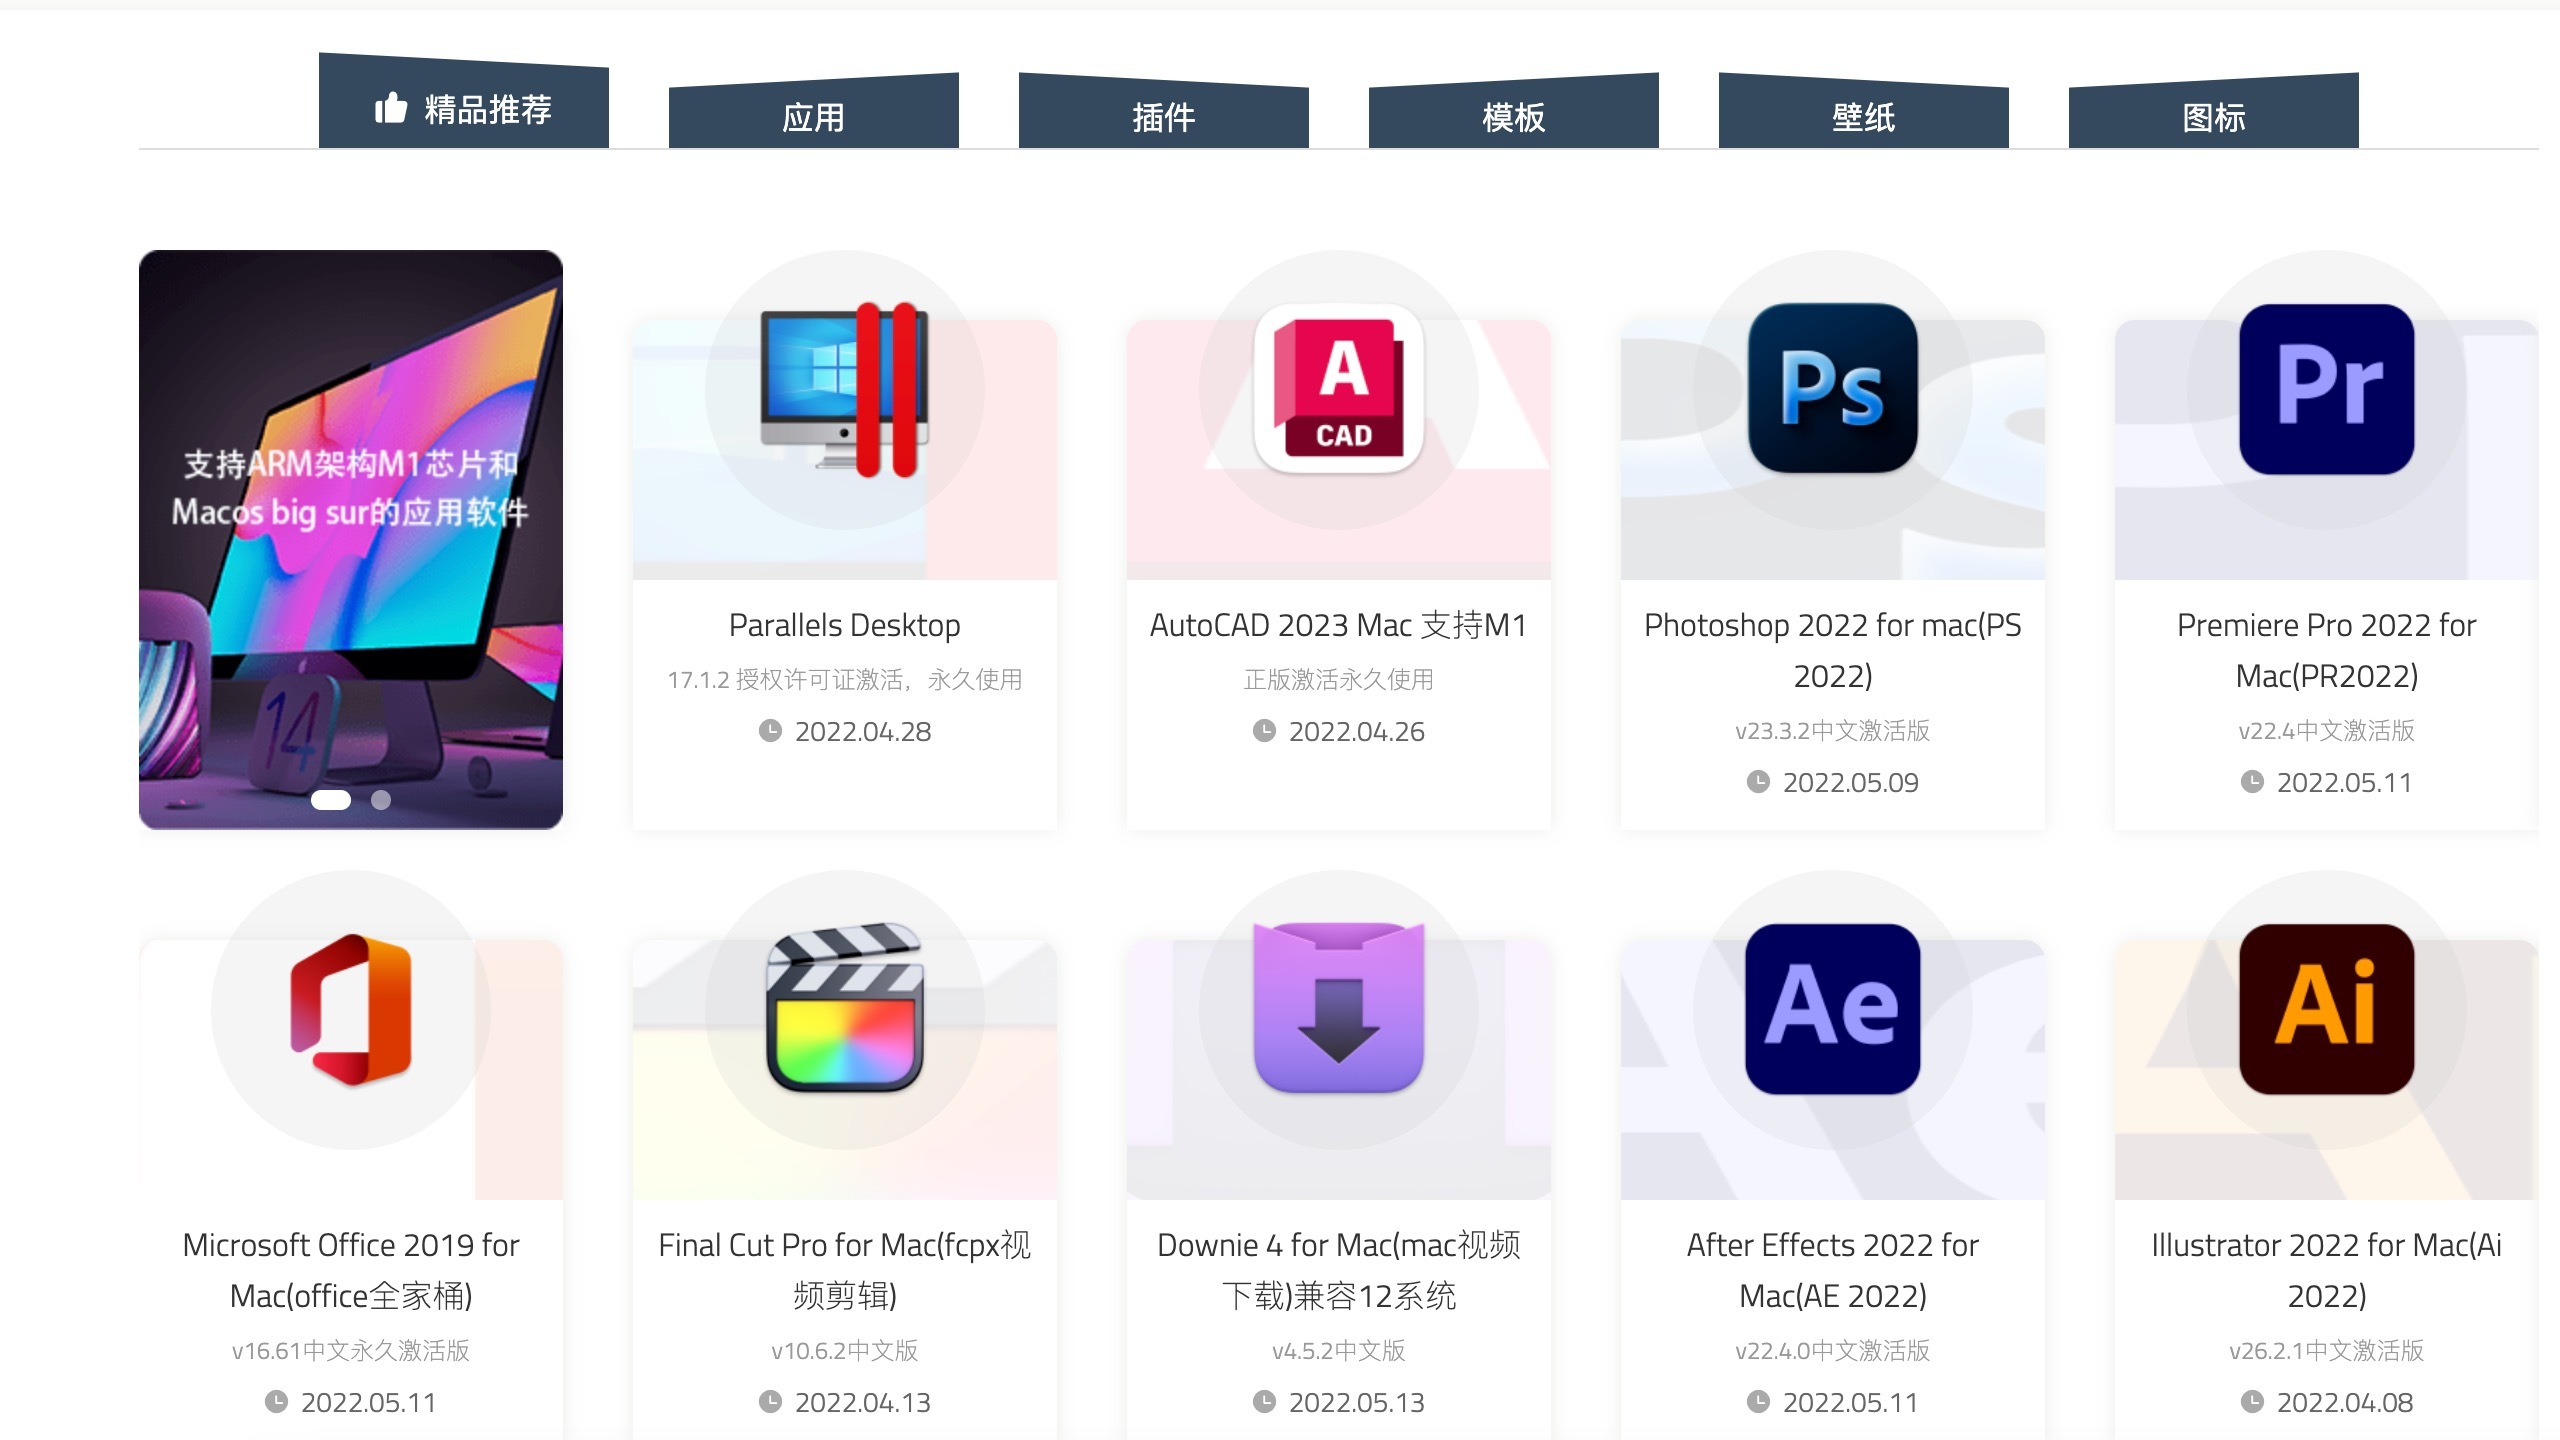Select the Final Cut Pro clapperboard icon
This screenshot has height=1440, width=2560.
(x=843, y=1012)
